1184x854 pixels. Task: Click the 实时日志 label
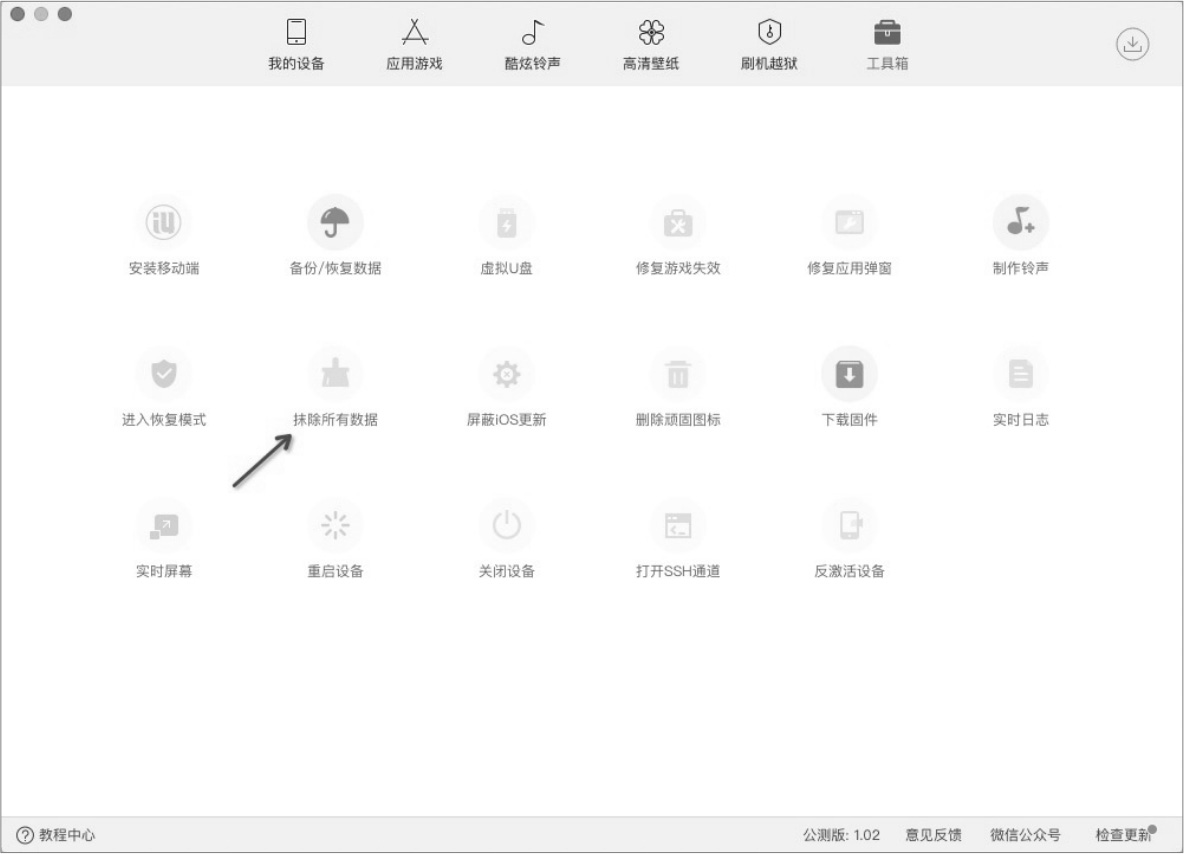tap(1021, 419)
